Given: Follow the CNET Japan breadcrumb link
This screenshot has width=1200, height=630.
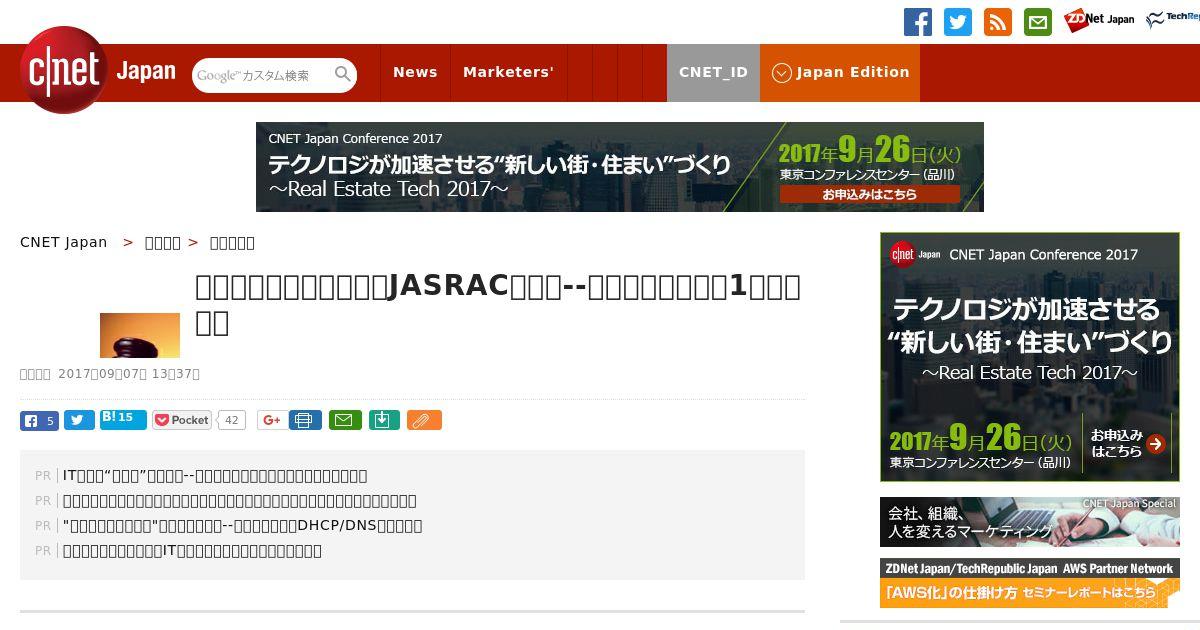Looking at the screenshot, I should point(63,242).
